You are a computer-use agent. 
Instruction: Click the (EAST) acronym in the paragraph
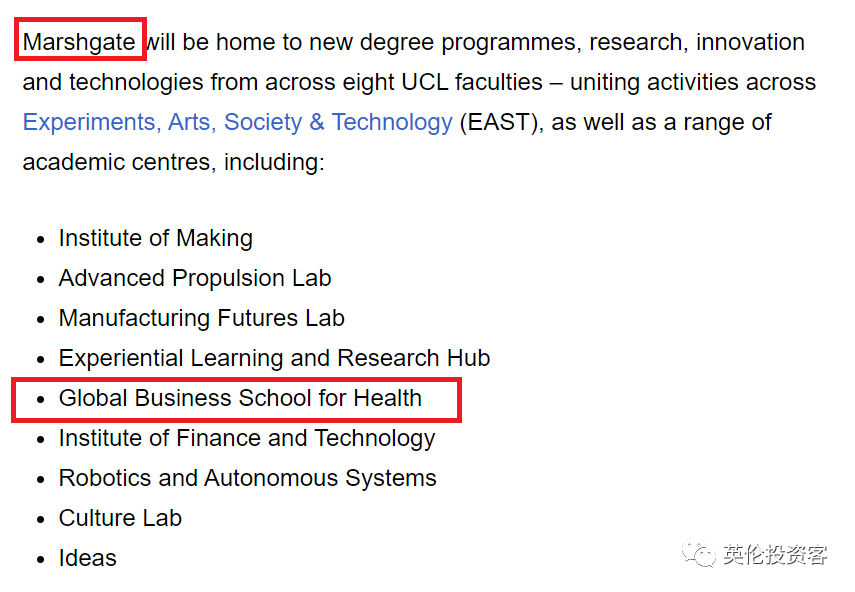[498, 122]
